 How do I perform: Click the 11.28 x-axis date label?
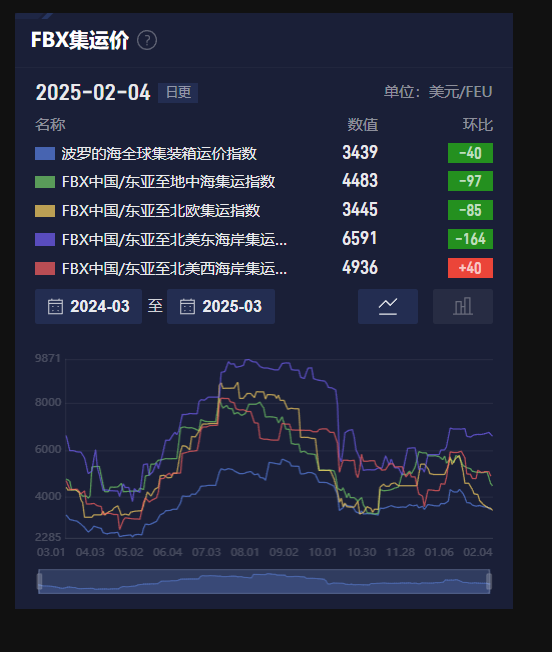pos(400,553)
